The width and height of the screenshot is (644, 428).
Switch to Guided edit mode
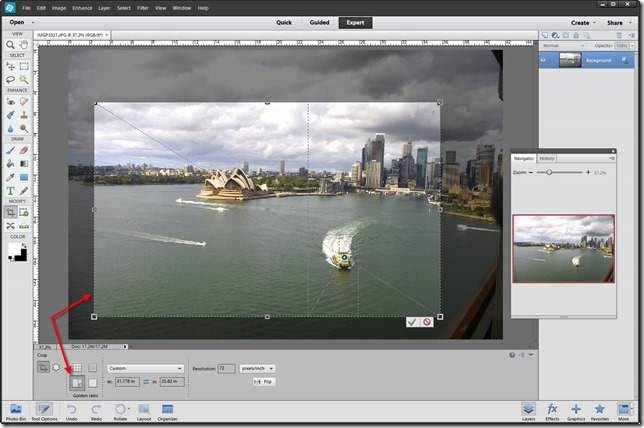(319, 23)
